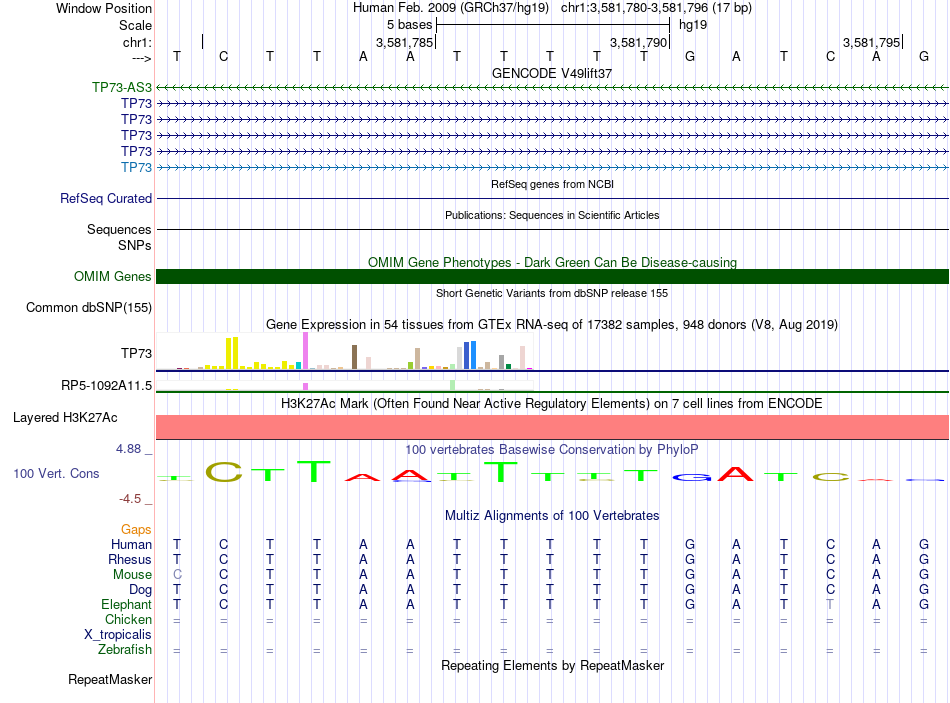Image resolution: width=950 pixels, height=703 pixels.
Task: Click the 3,581,785 coordinate marker
Action: 404,42
